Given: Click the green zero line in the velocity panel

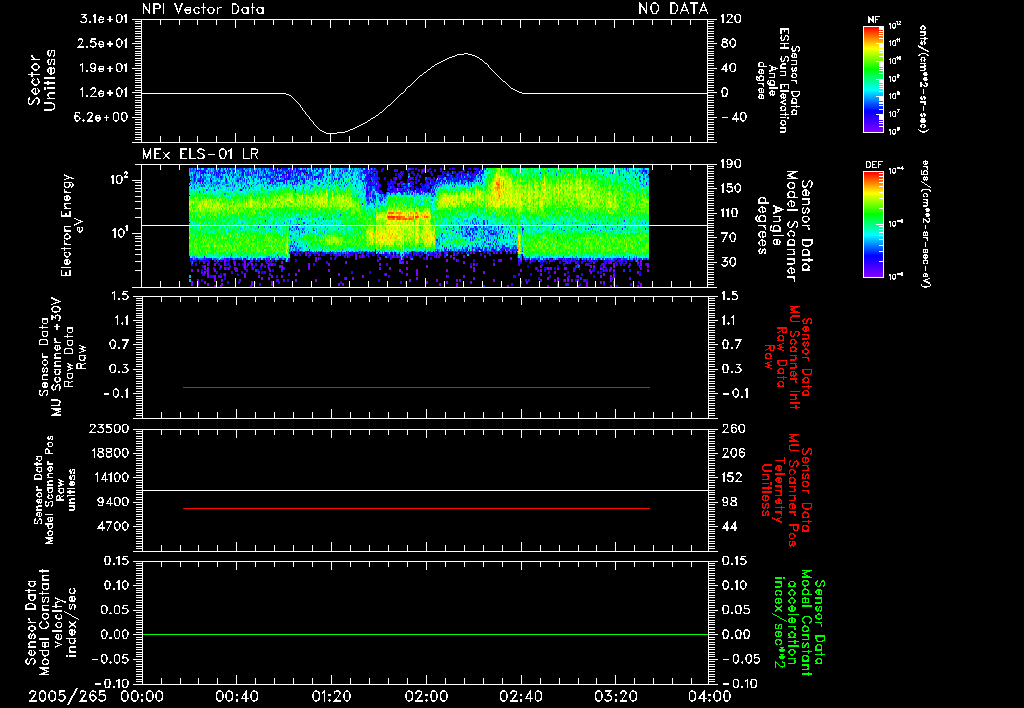Looking at the screenshot, I should coord(425,634).
